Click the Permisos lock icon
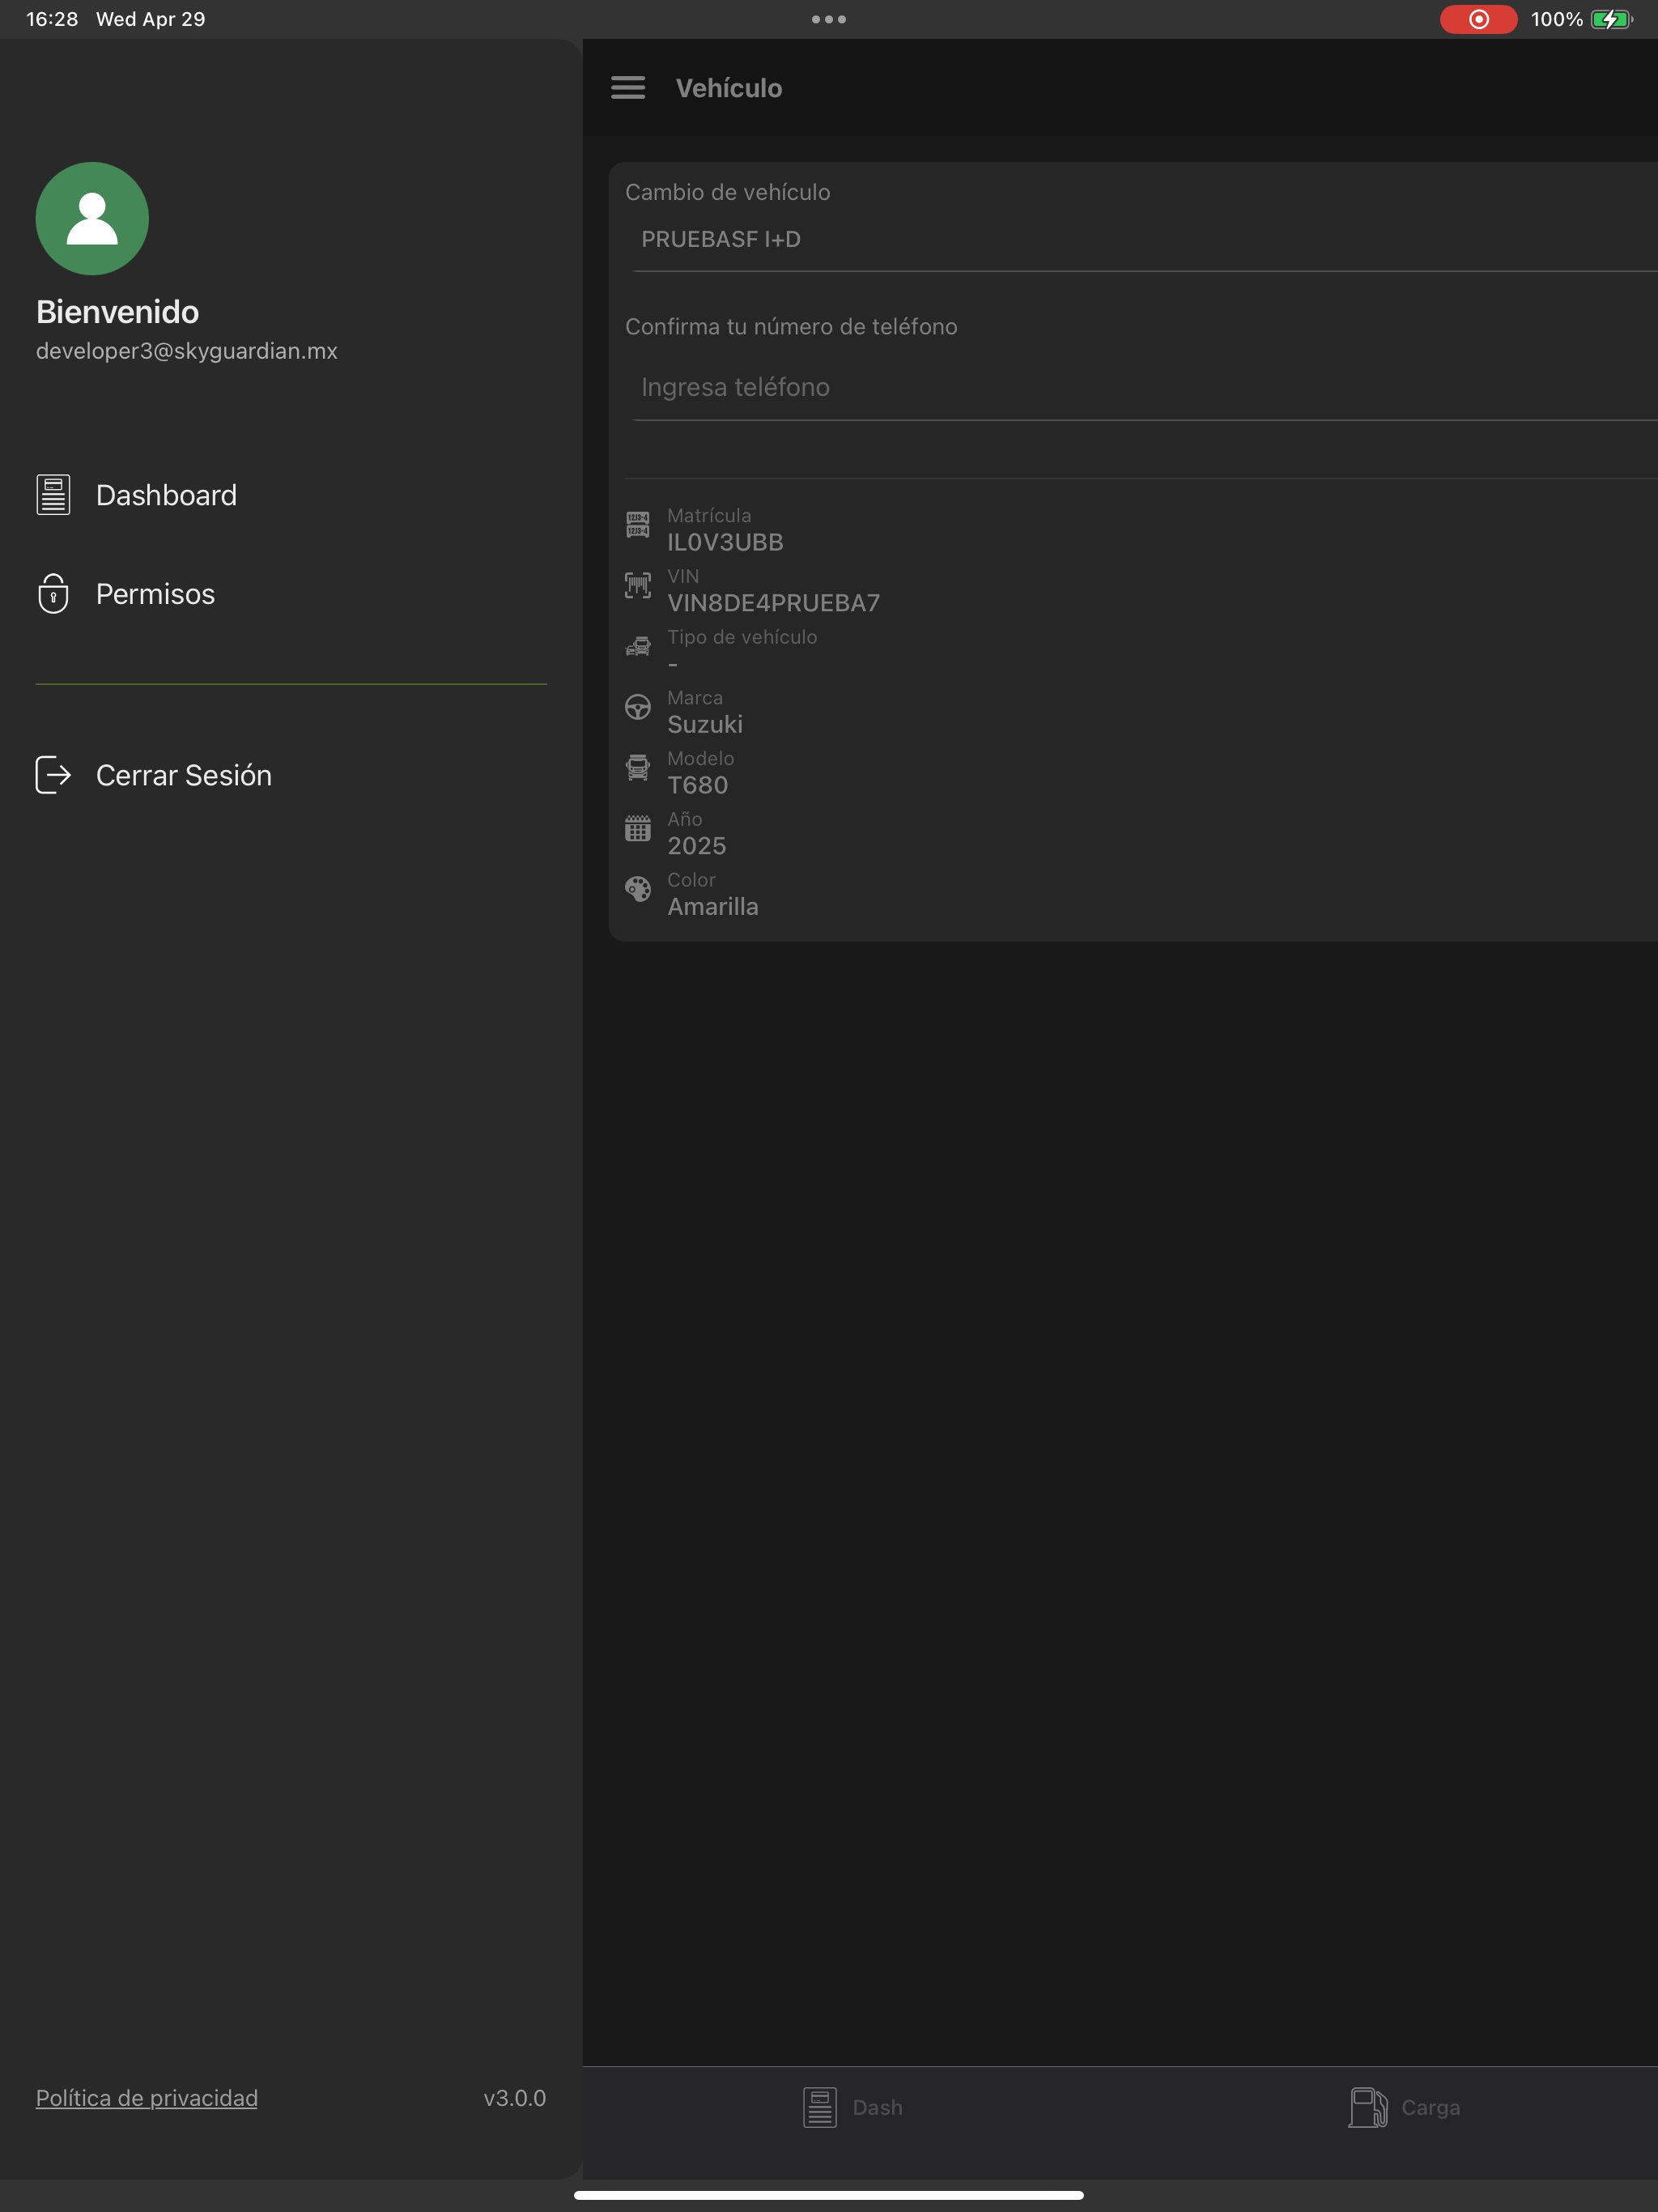The image size is (1658, 2212). 53,593
